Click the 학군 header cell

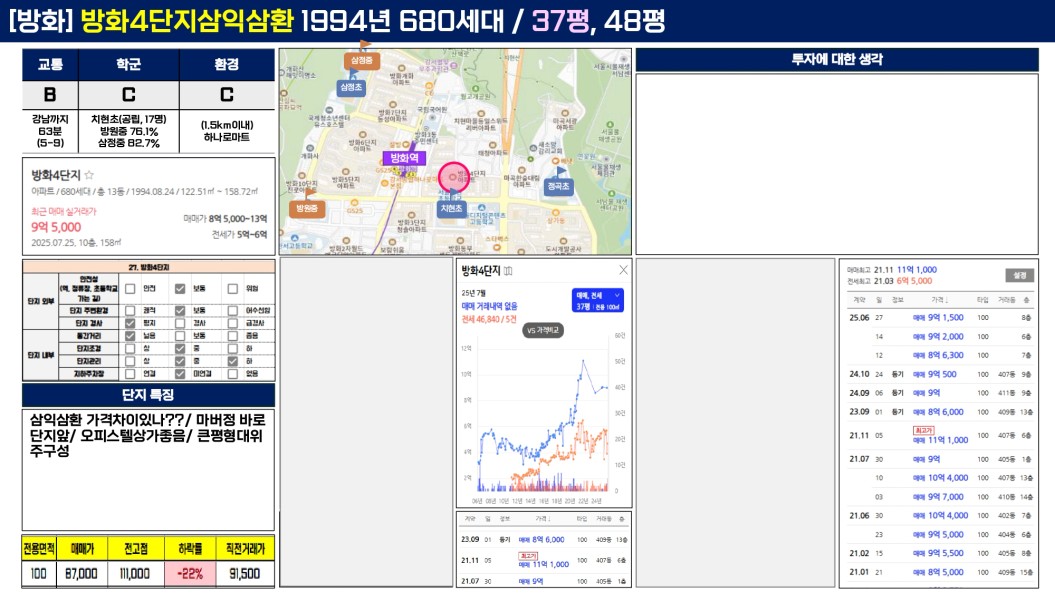click(129, 65)
